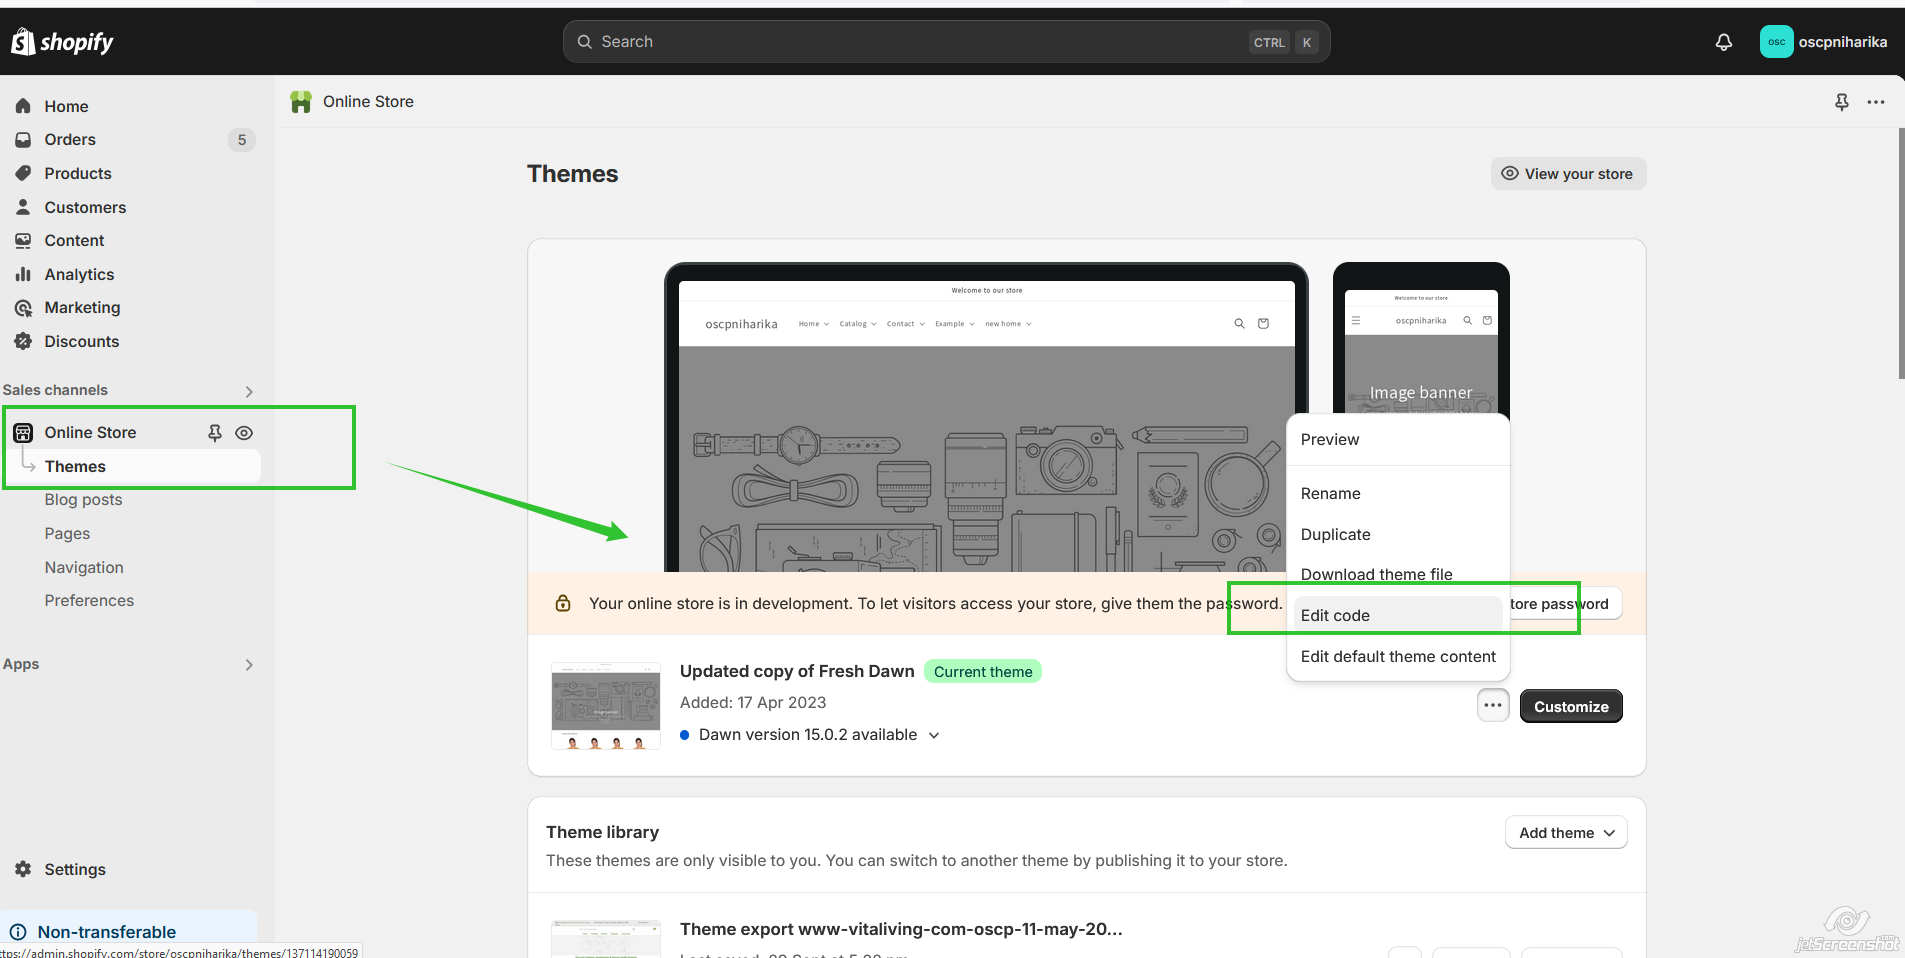This screenshot has height=958, width=1905.
Task: Select Edit code from the menu
Action: [1335, 615]
